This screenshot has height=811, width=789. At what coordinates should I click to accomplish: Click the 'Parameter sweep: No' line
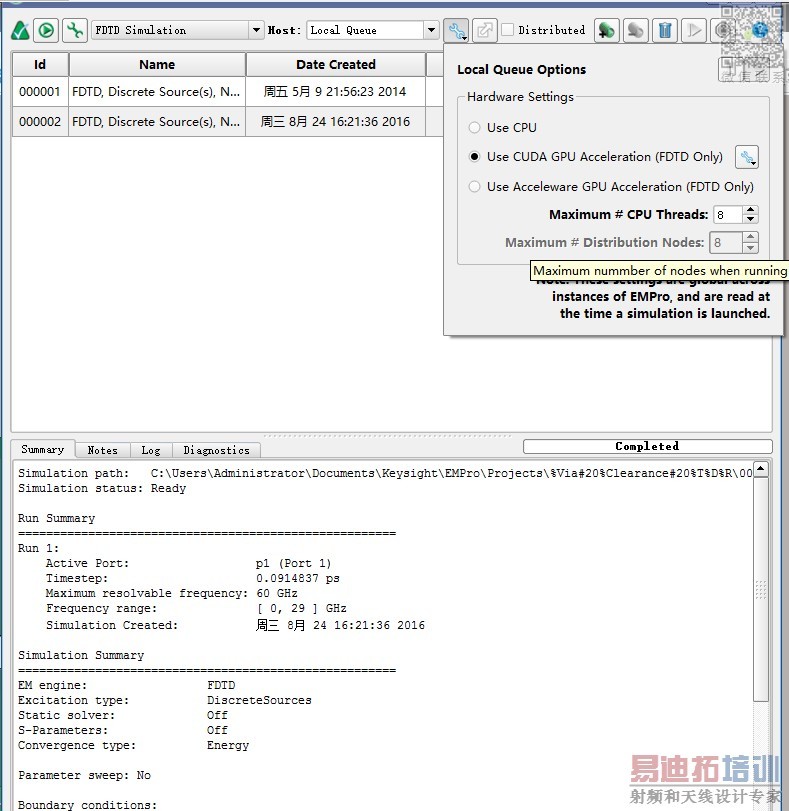84,775
